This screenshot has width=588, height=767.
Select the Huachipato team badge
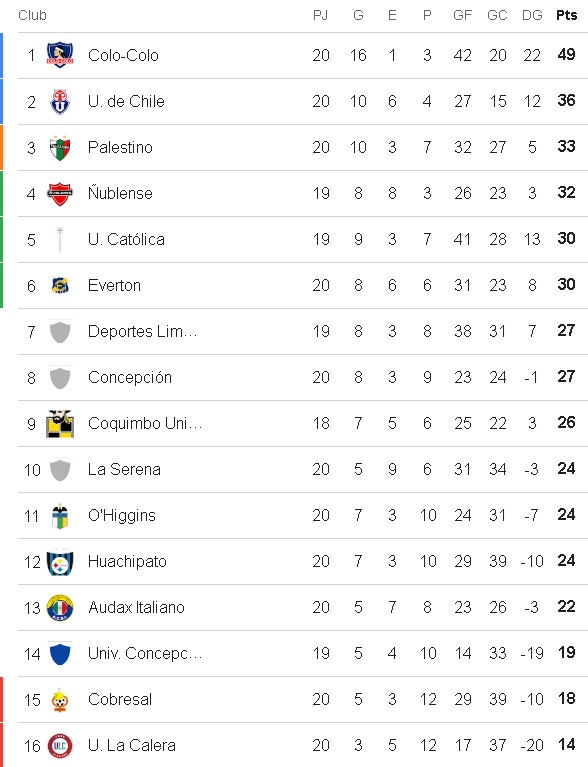(60, 562)
